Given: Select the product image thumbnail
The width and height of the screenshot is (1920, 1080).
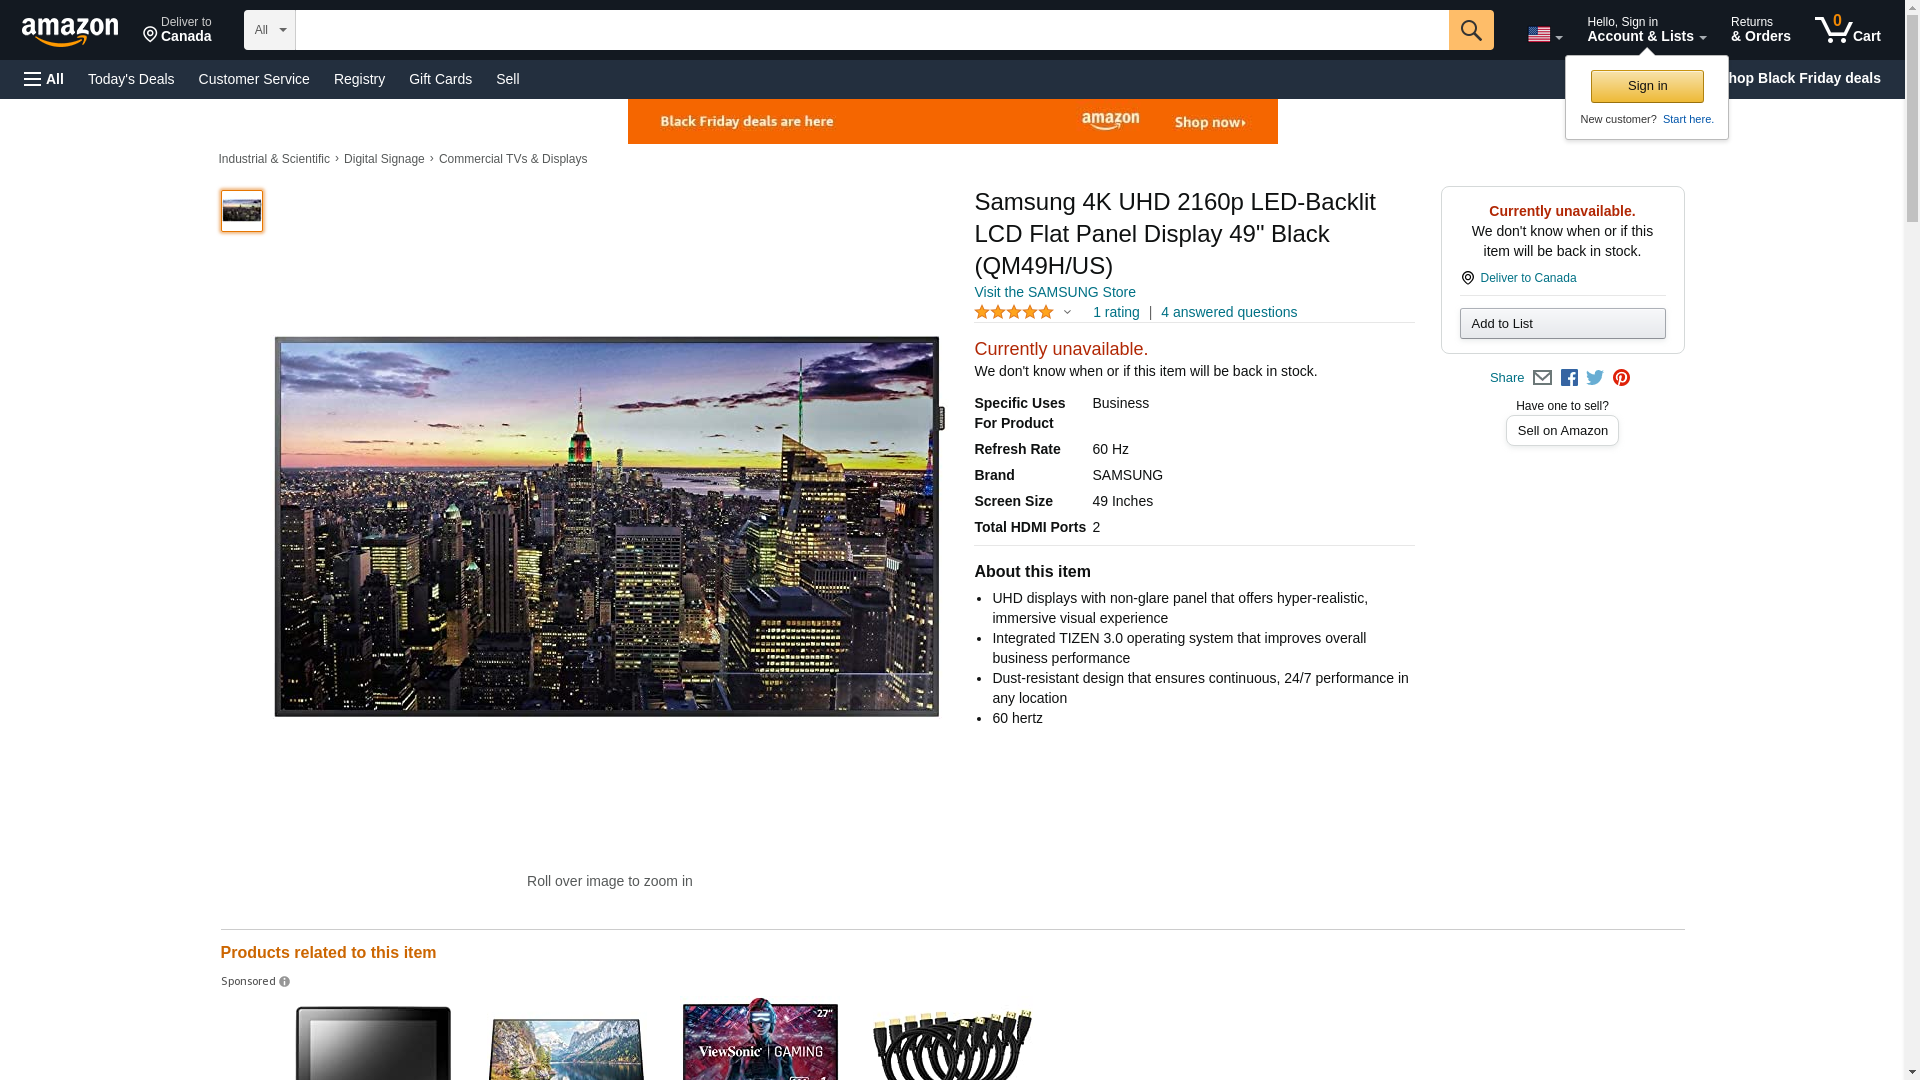Looking at the screenshot, I should pos(242,211).
